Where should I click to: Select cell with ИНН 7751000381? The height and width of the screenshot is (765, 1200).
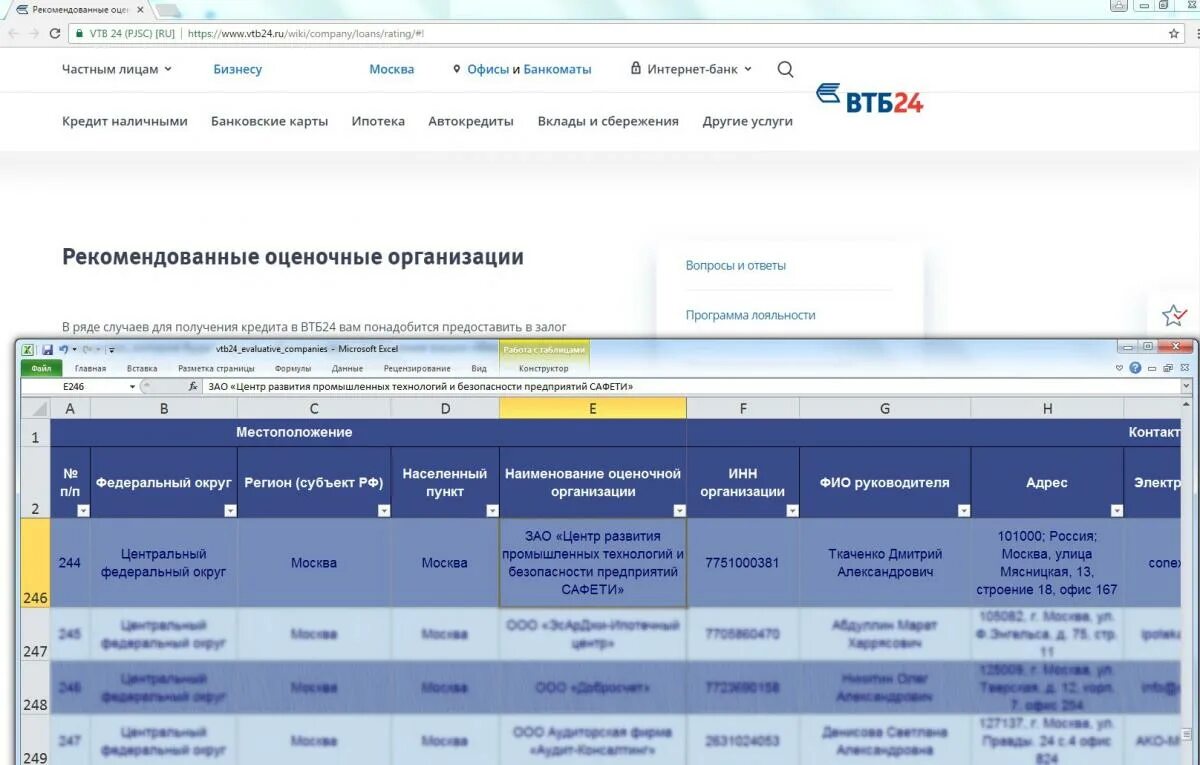click(x=742, y=562)
